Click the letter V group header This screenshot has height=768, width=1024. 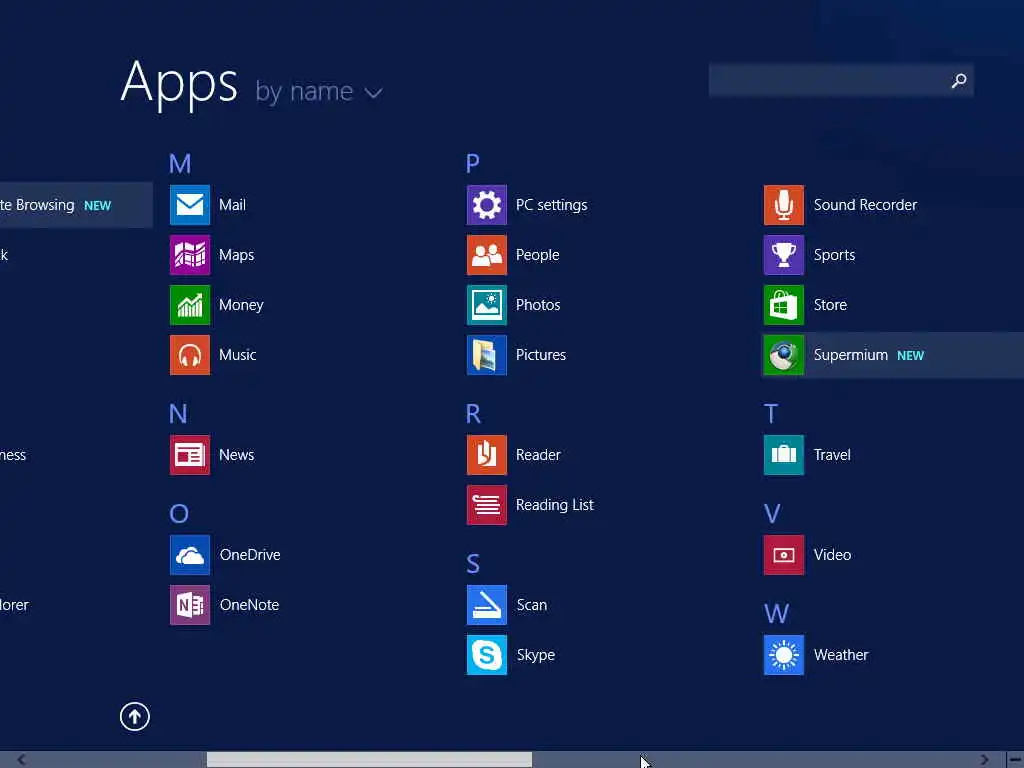click(772, 513)
